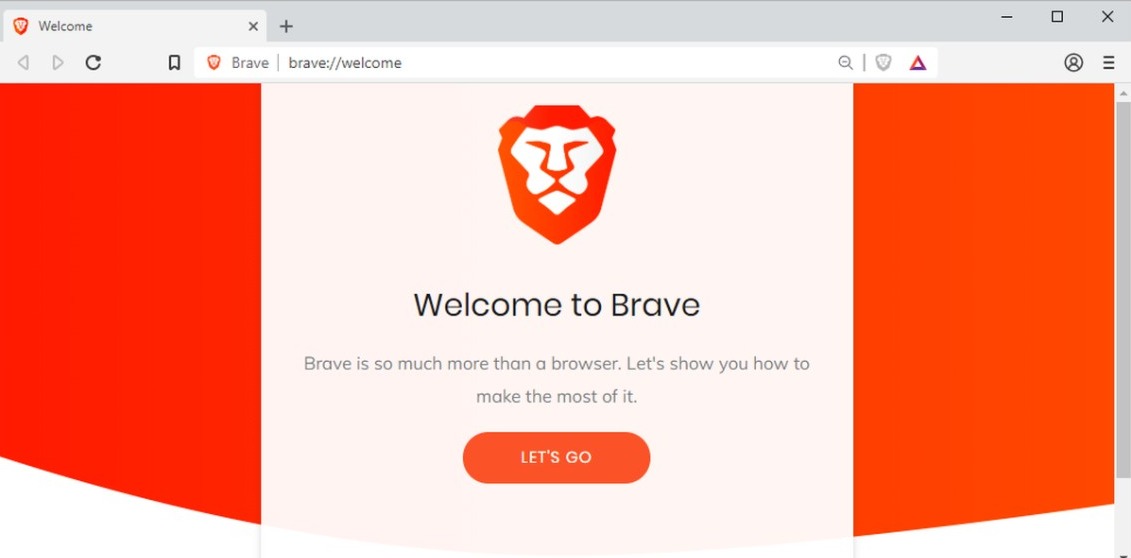1131x558 pixels.
Task: Click the LET'S GO button
Action: (x=556, y=457)
